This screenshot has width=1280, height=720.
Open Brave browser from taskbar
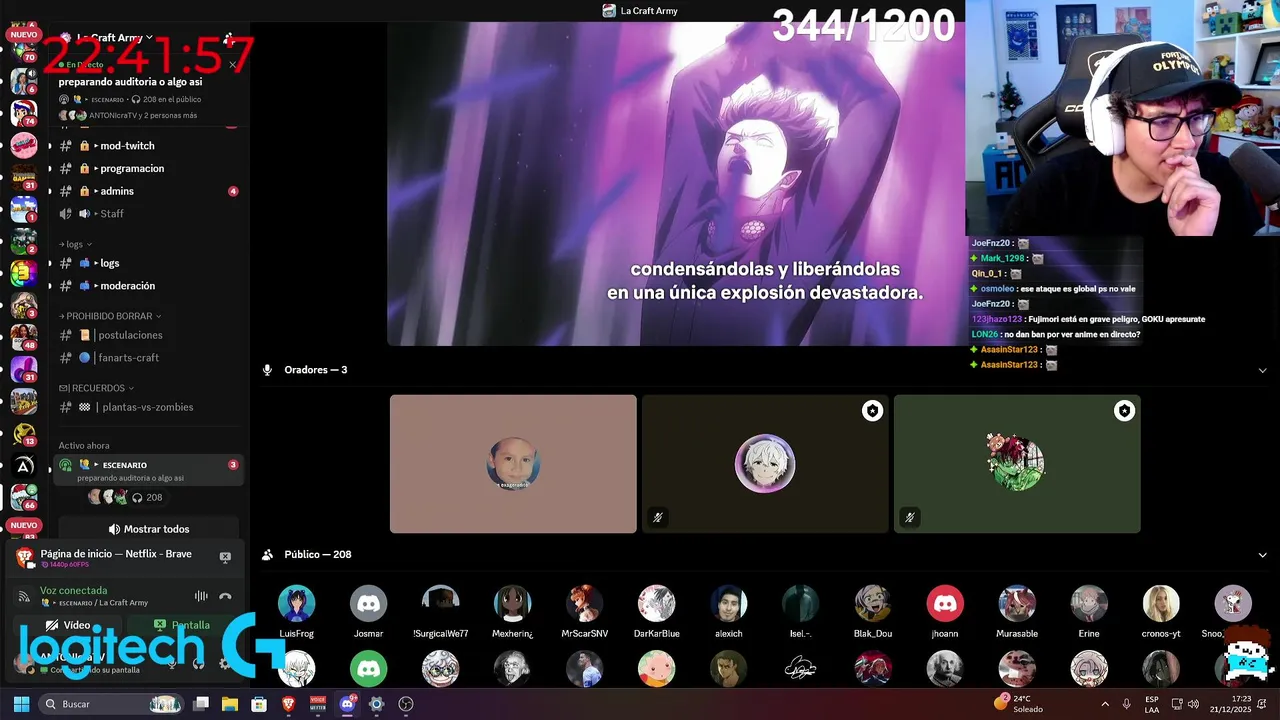(289, 704)
